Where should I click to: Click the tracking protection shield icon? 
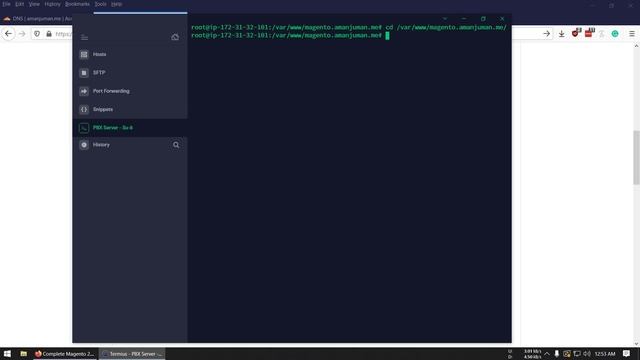click(x=37, y=34)
